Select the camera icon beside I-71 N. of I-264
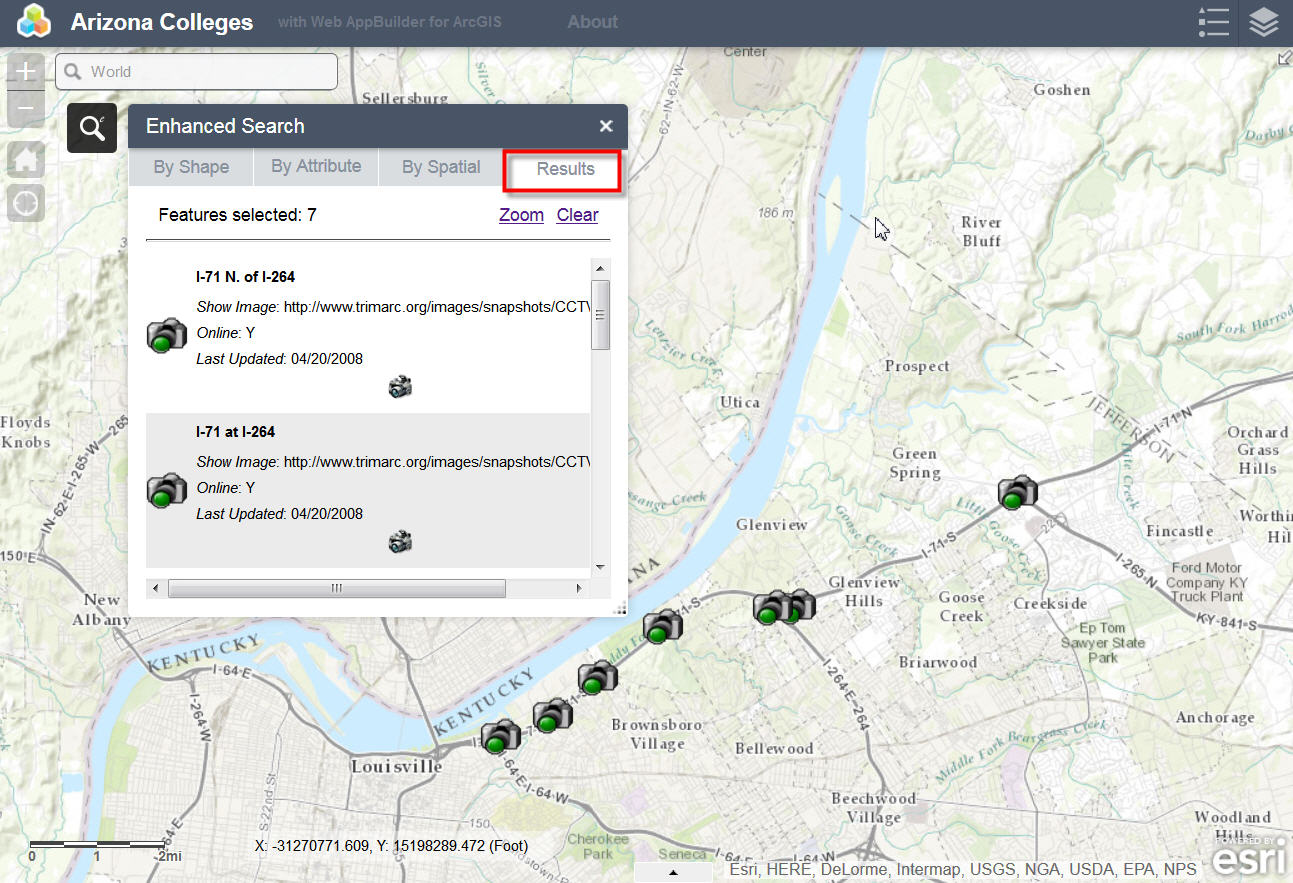The width and height of the screenshot is (1293, 883). [x=166, y=335]
